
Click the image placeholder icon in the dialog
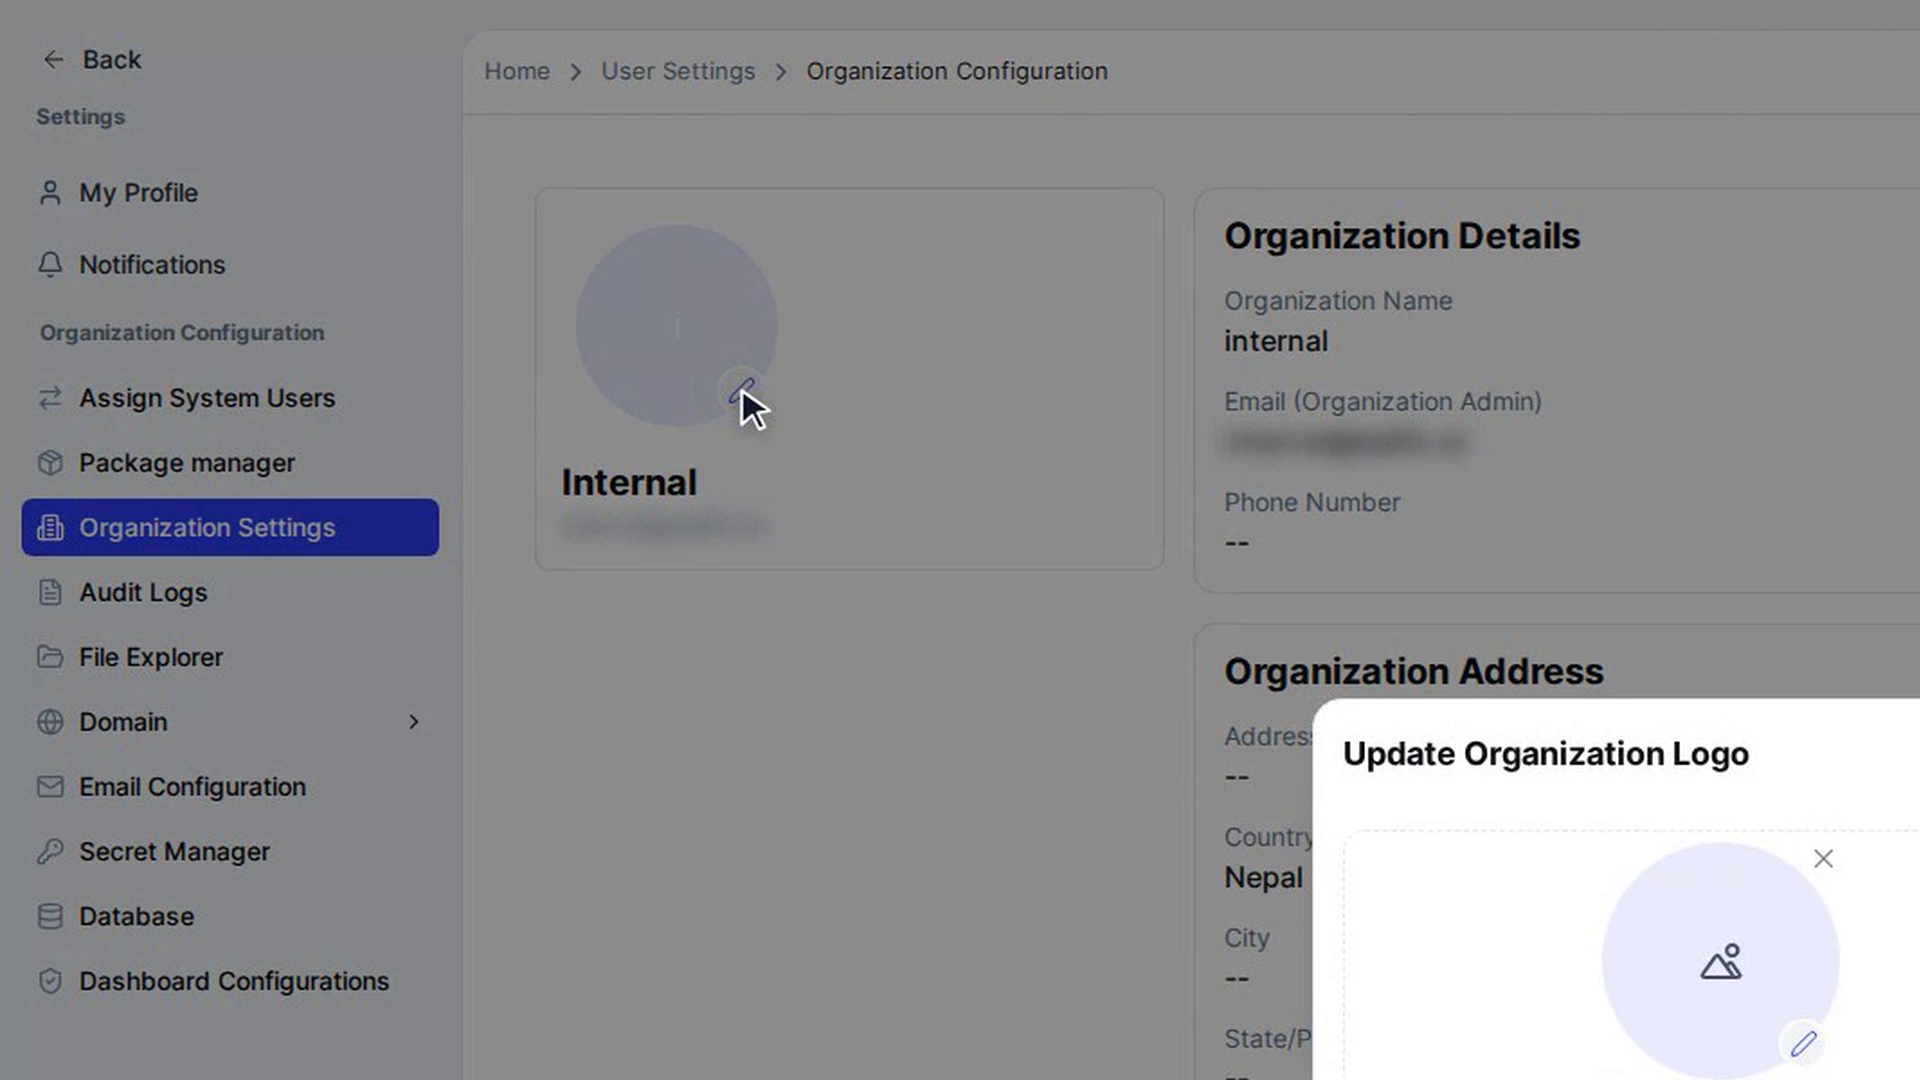[1721, 962]
